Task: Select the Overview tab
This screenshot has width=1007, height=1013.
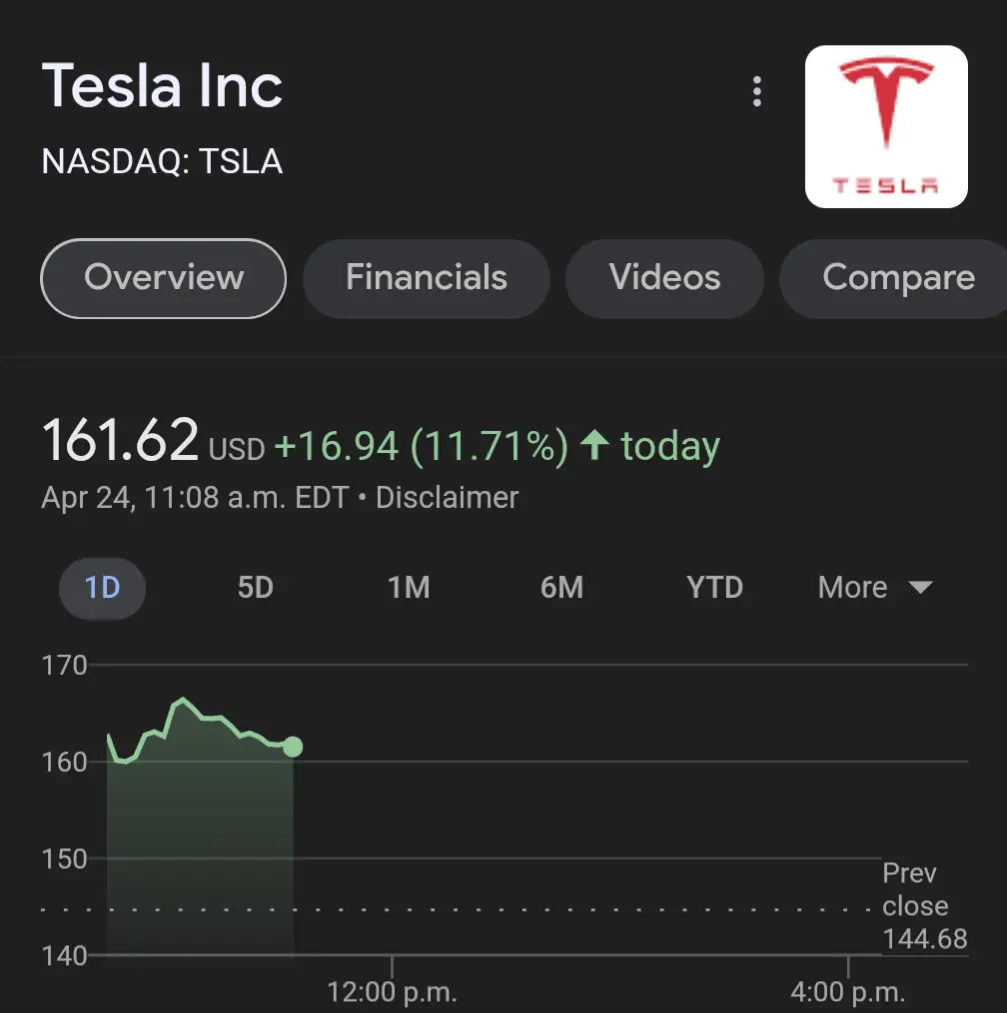Action: tap(163, 278)
